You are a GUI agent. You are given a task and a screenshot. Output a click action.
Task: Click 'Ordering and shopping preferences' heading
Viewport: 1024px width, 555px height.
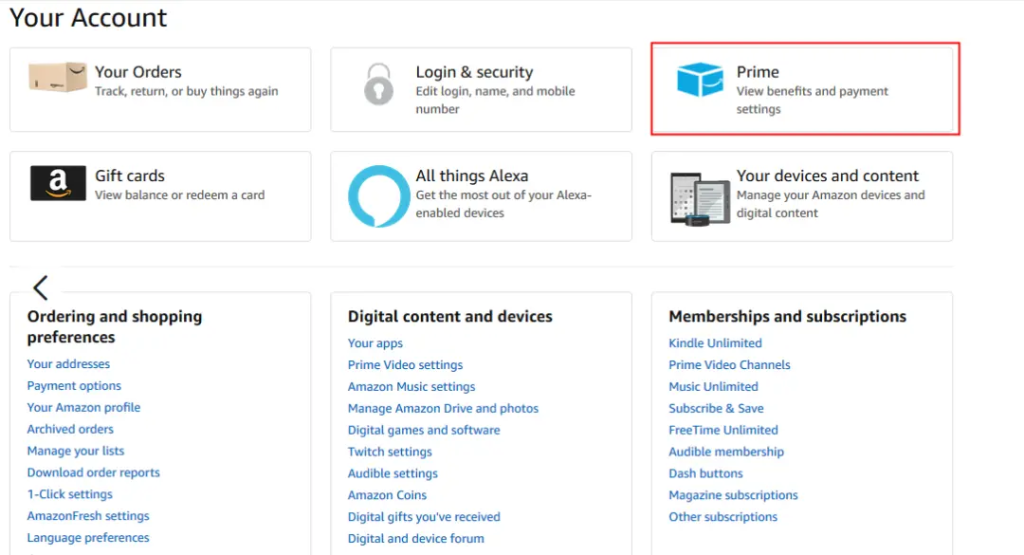coord(114,326)
